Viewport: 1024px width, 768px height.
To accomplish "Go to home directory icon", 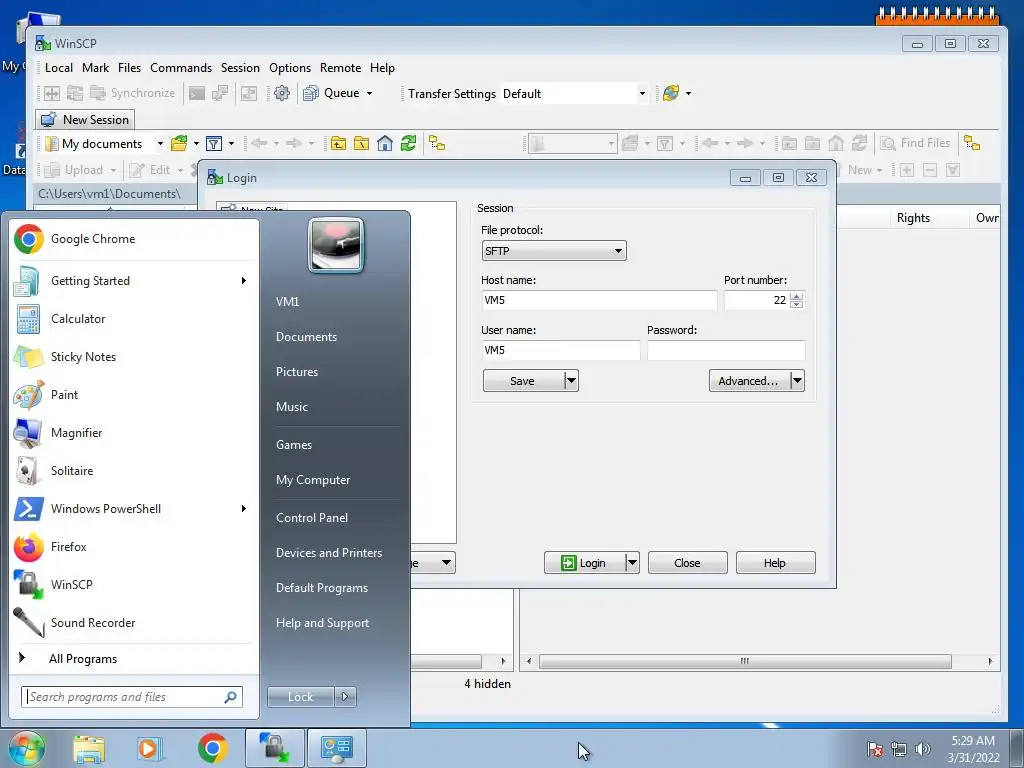I will [x=385, y=144].
